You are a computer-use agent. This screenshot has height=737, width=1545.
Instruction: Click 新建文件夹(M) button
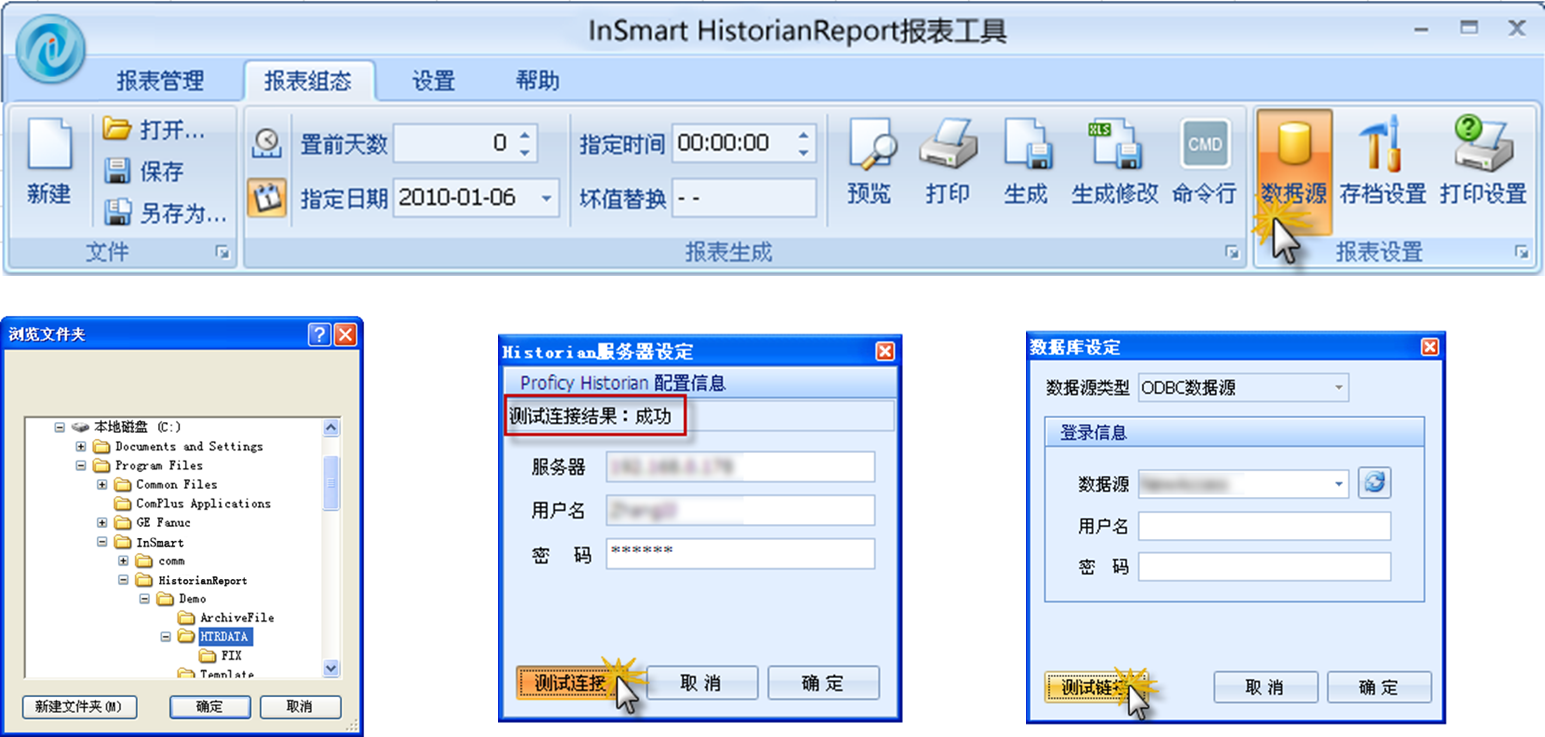(79, 707)
